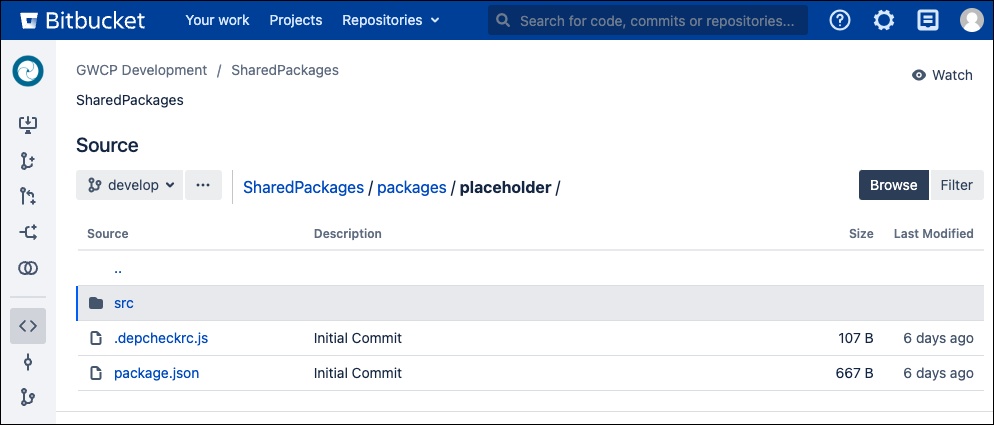The width and height of the screenshot is (994, 425).
Task: Open the user profile avatar
Action: click(x=972, y=20)
